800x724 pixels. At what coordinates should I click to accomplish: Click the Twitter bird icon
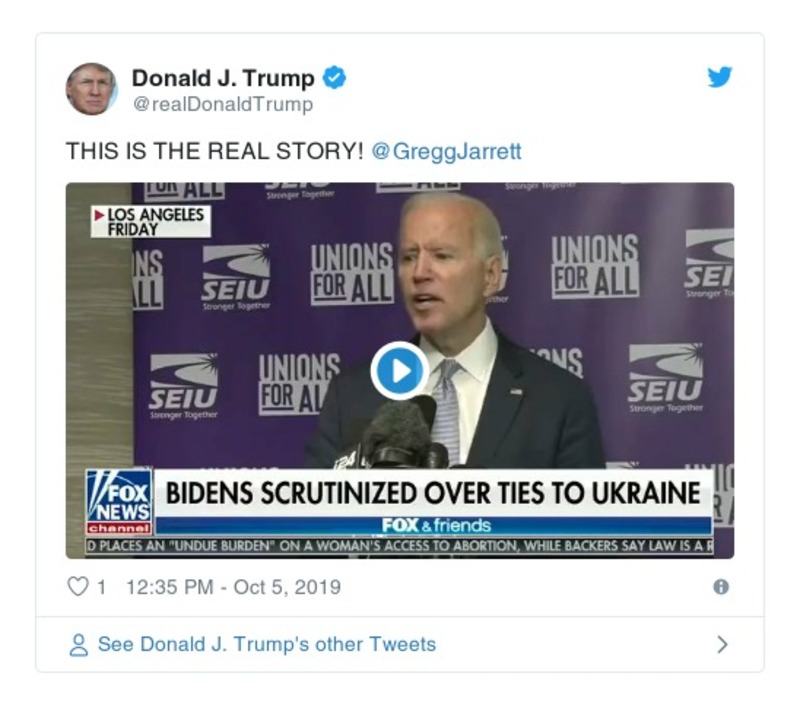click(x=719, y=75)
